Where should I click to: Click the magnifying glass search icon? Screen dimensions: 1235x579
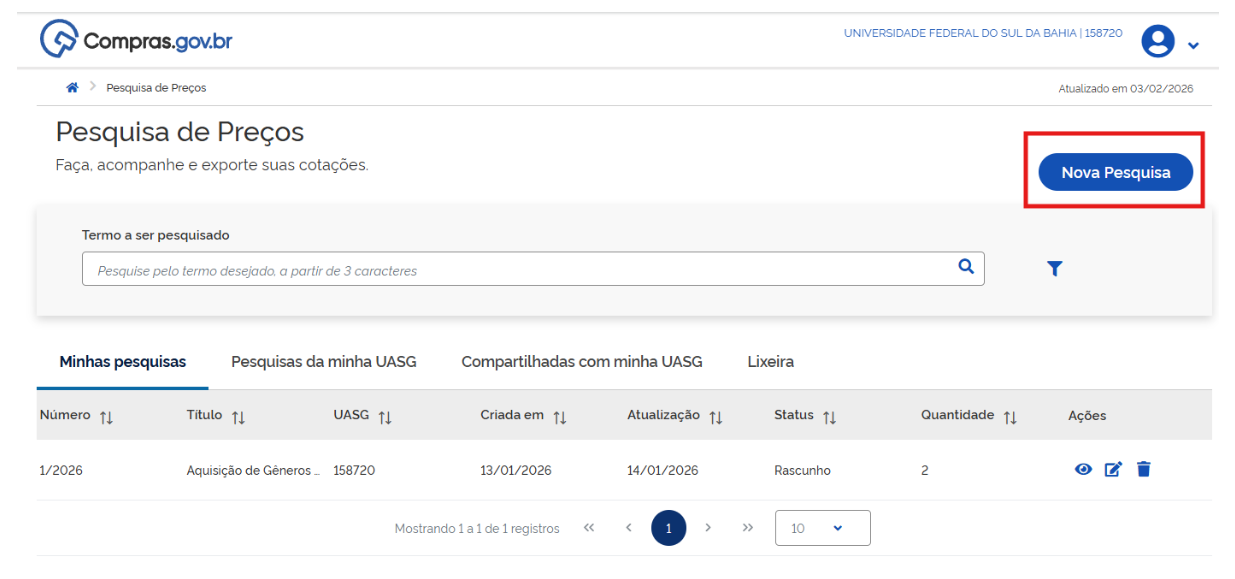click(x=966, y=266)
